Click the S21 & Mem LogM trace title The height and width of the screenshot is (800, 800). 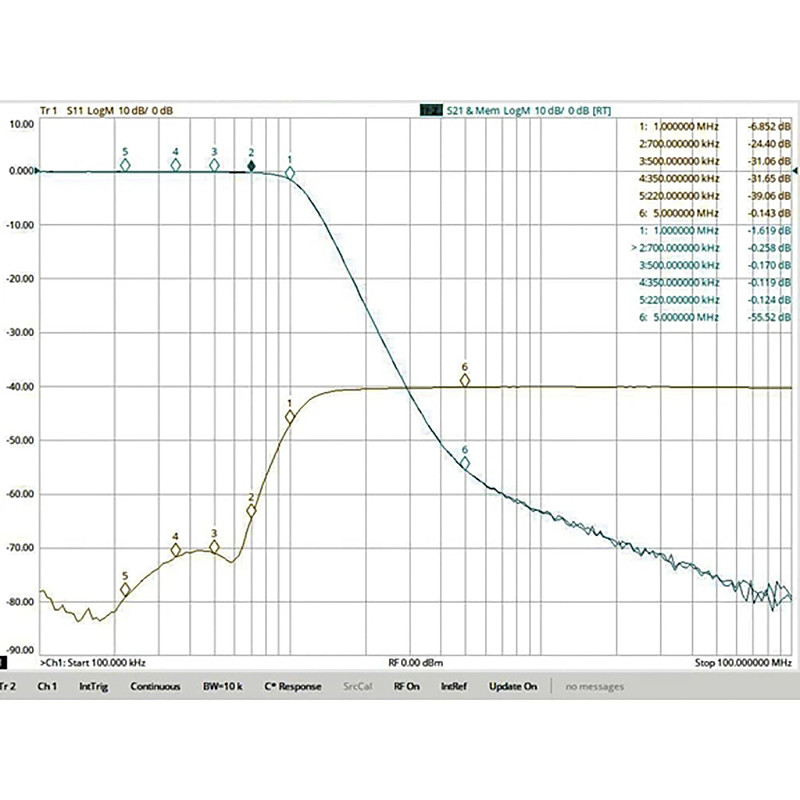529,110
